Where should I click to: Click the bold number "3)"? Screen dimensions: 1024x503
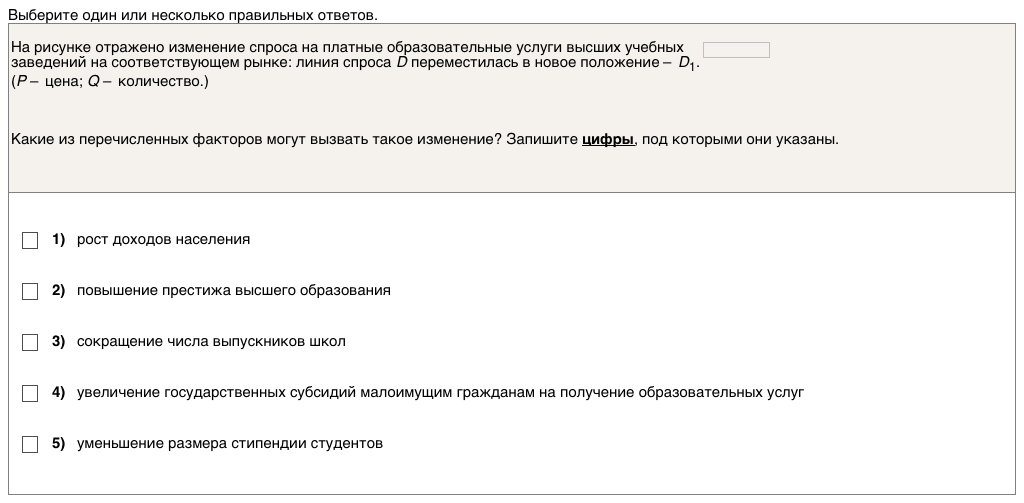tap(58, 342)
